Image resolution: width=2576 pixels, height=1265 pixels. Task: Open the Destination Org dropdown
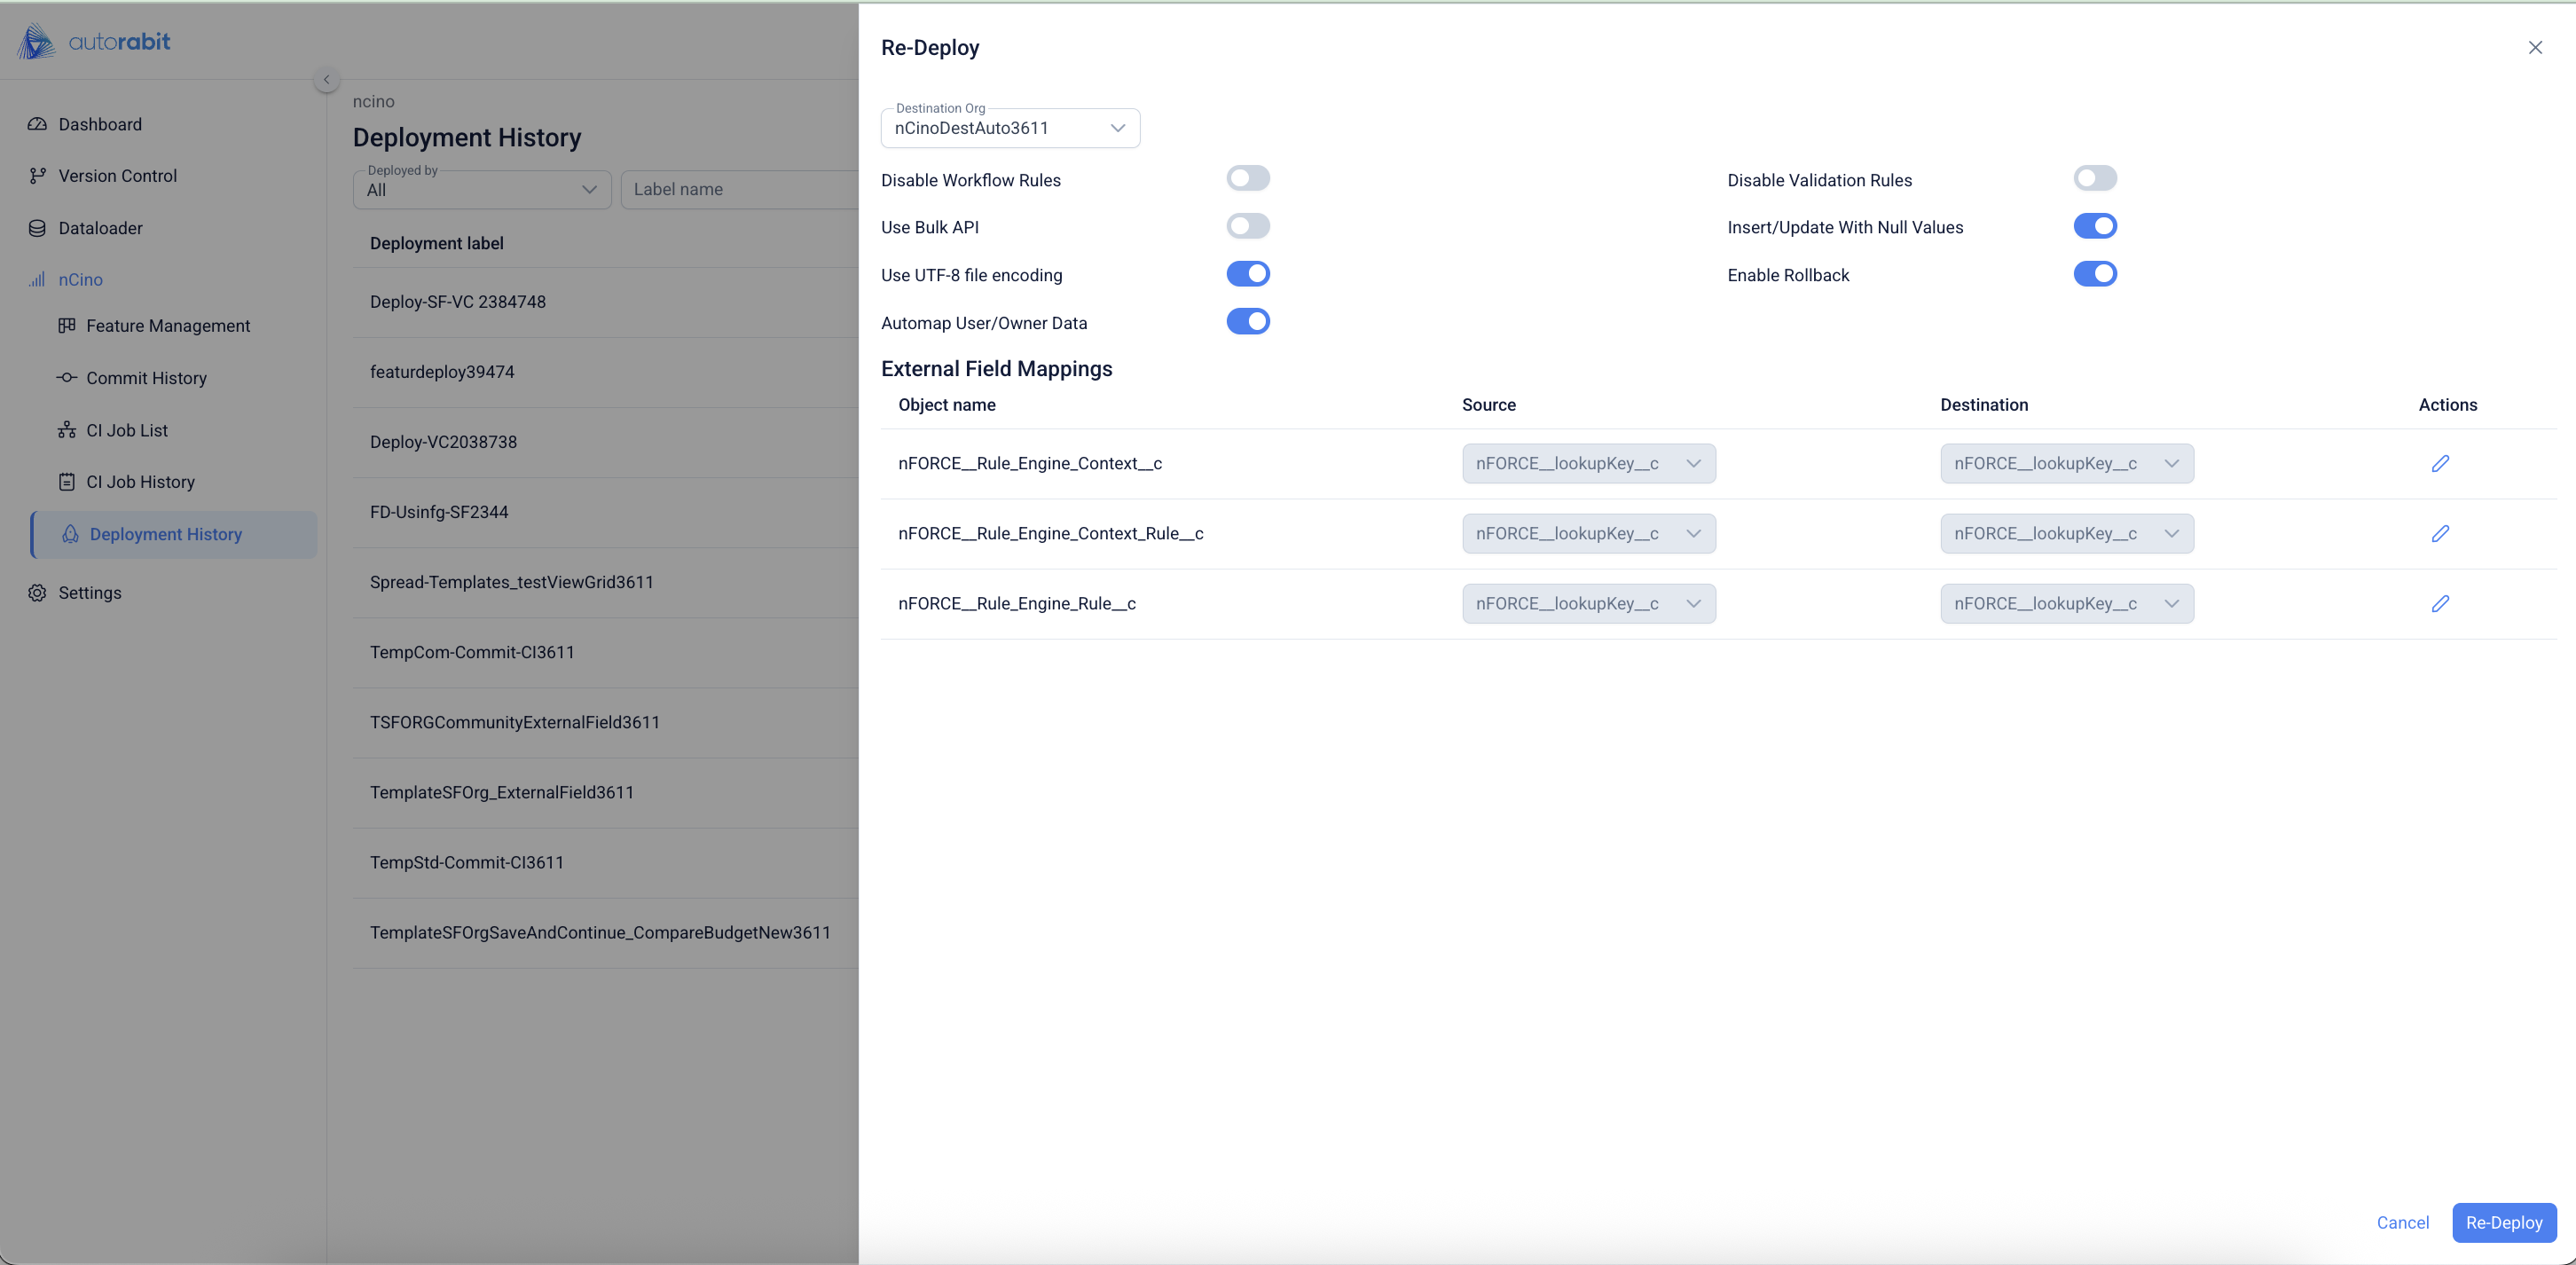pyautogui.click(x=1010, y=128)
